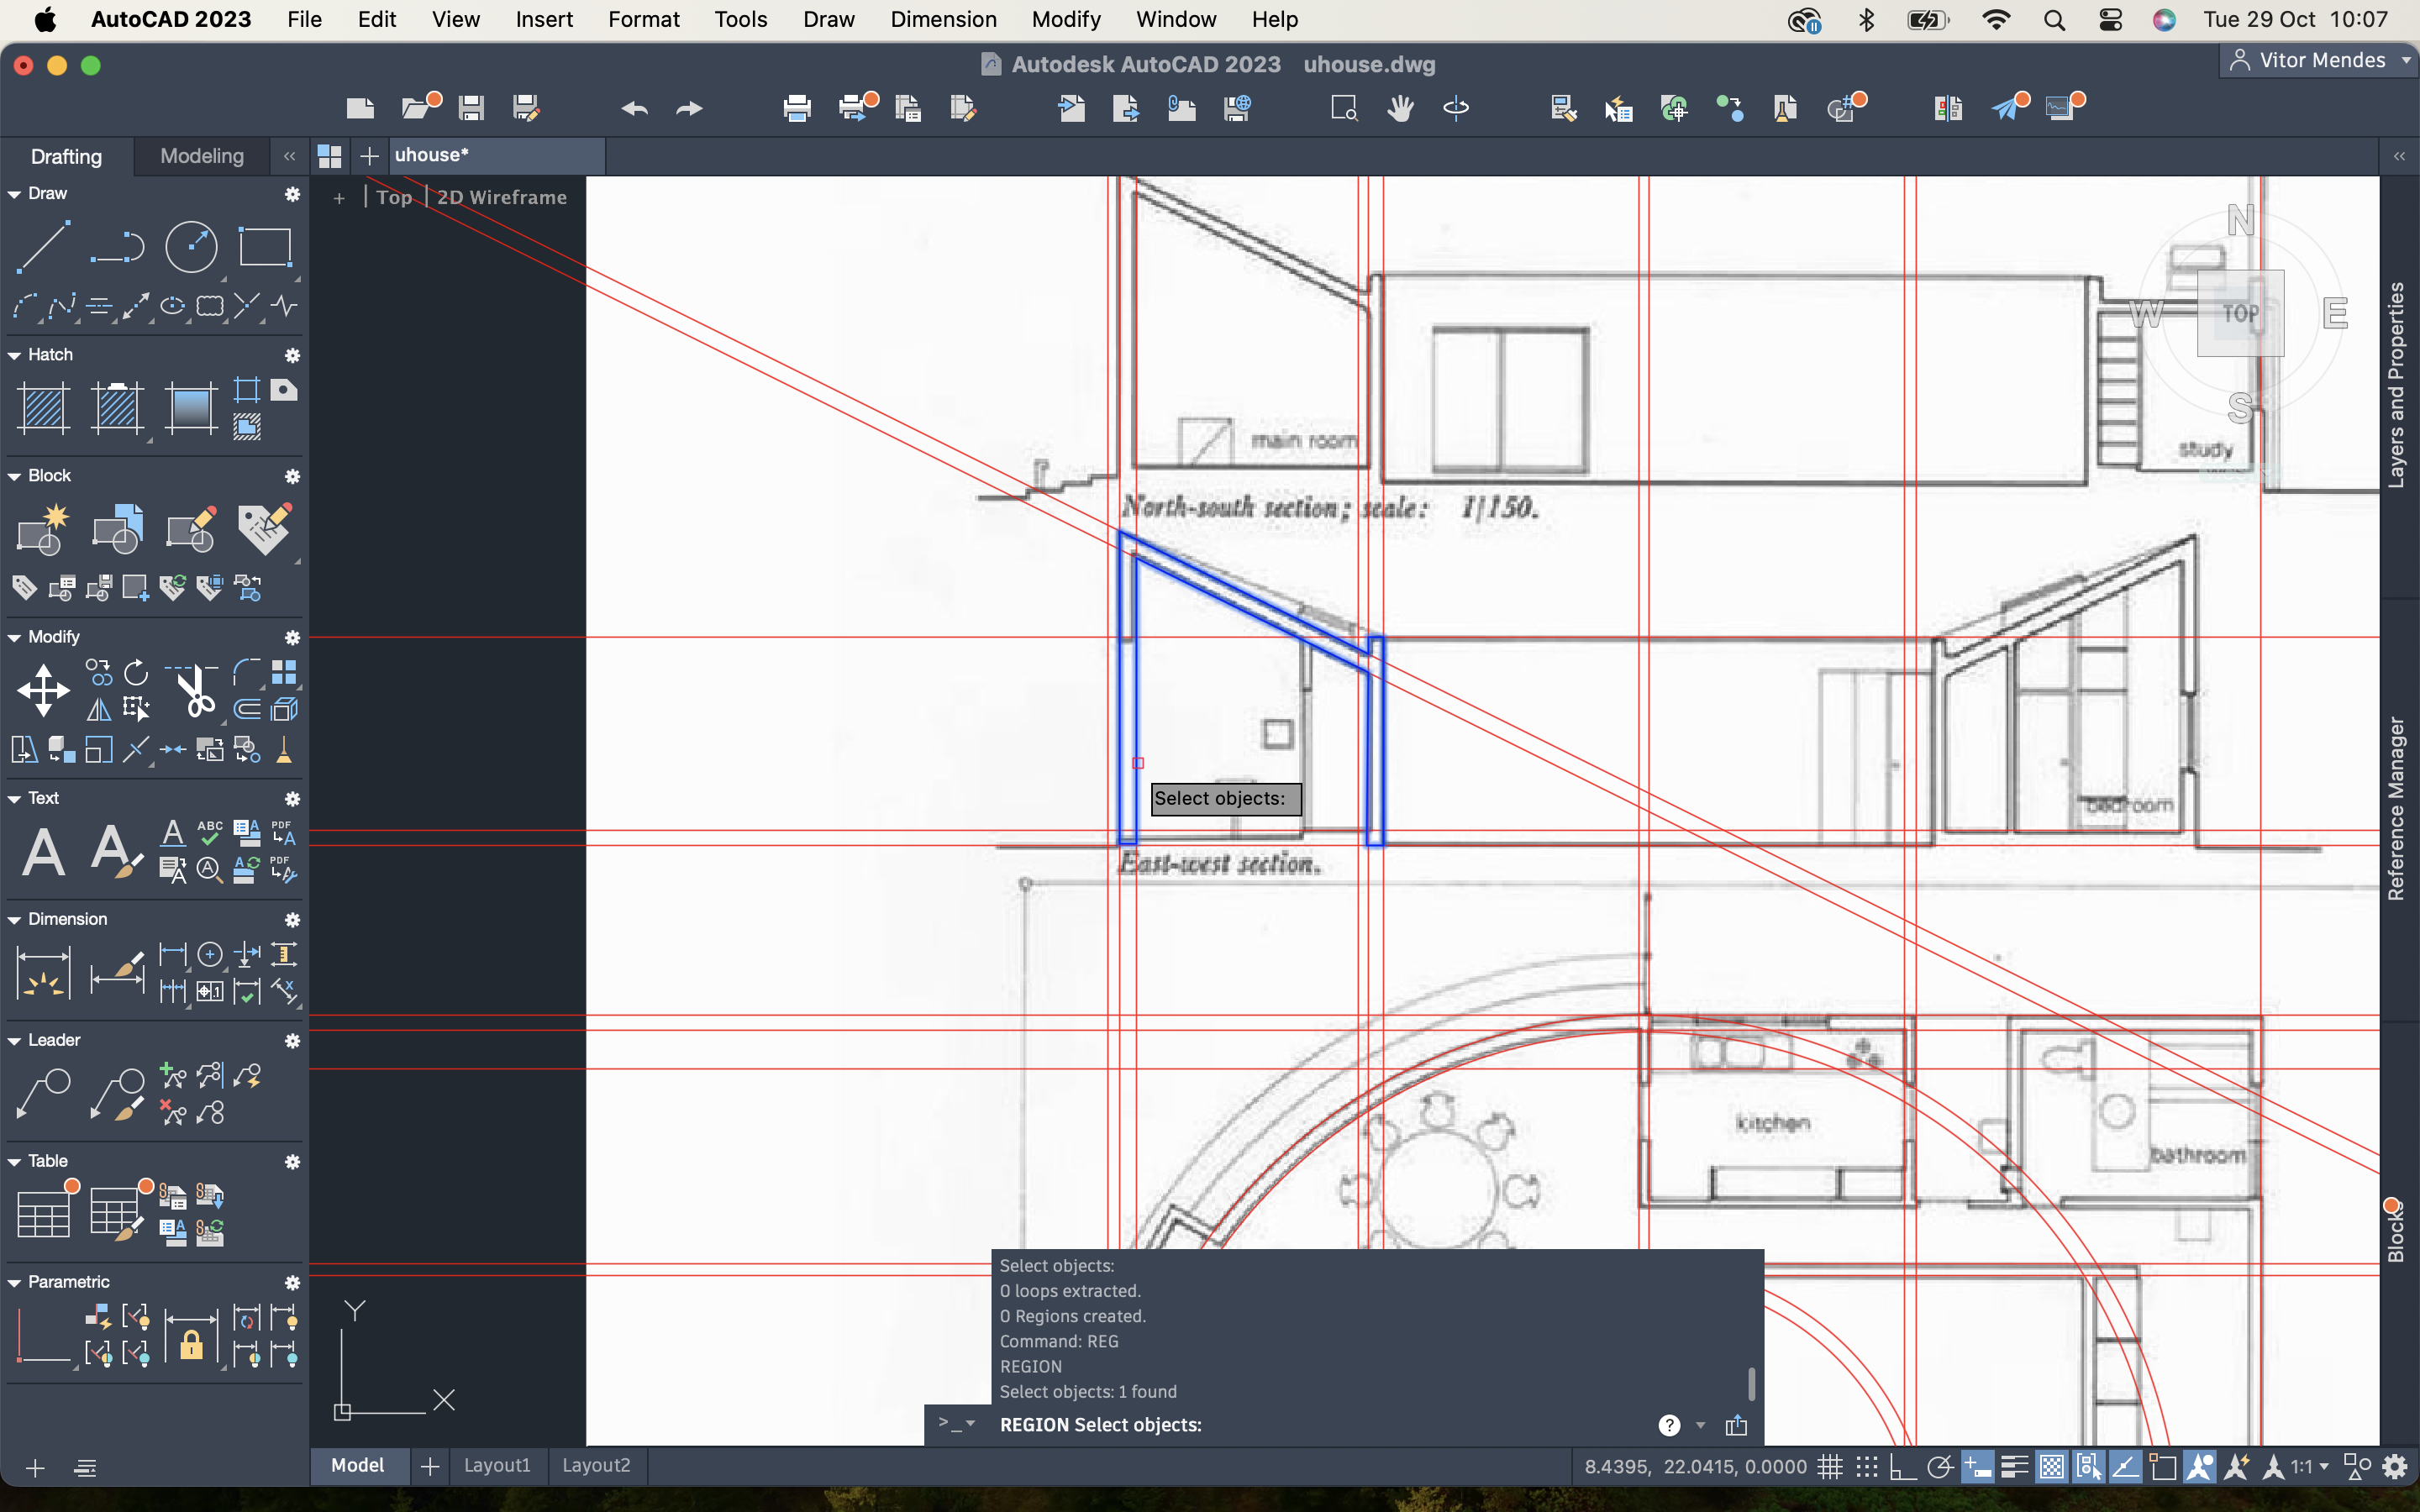Click the Print icon in toolbar
2420x1512 pixels.
(797, 108)
